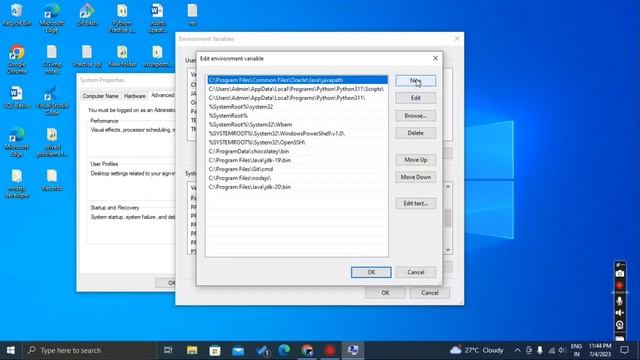This screenshot has width=640, height=360.
Task: Open the Visual Studio Code desktop shortcut
Action: (x=52, y=100)
